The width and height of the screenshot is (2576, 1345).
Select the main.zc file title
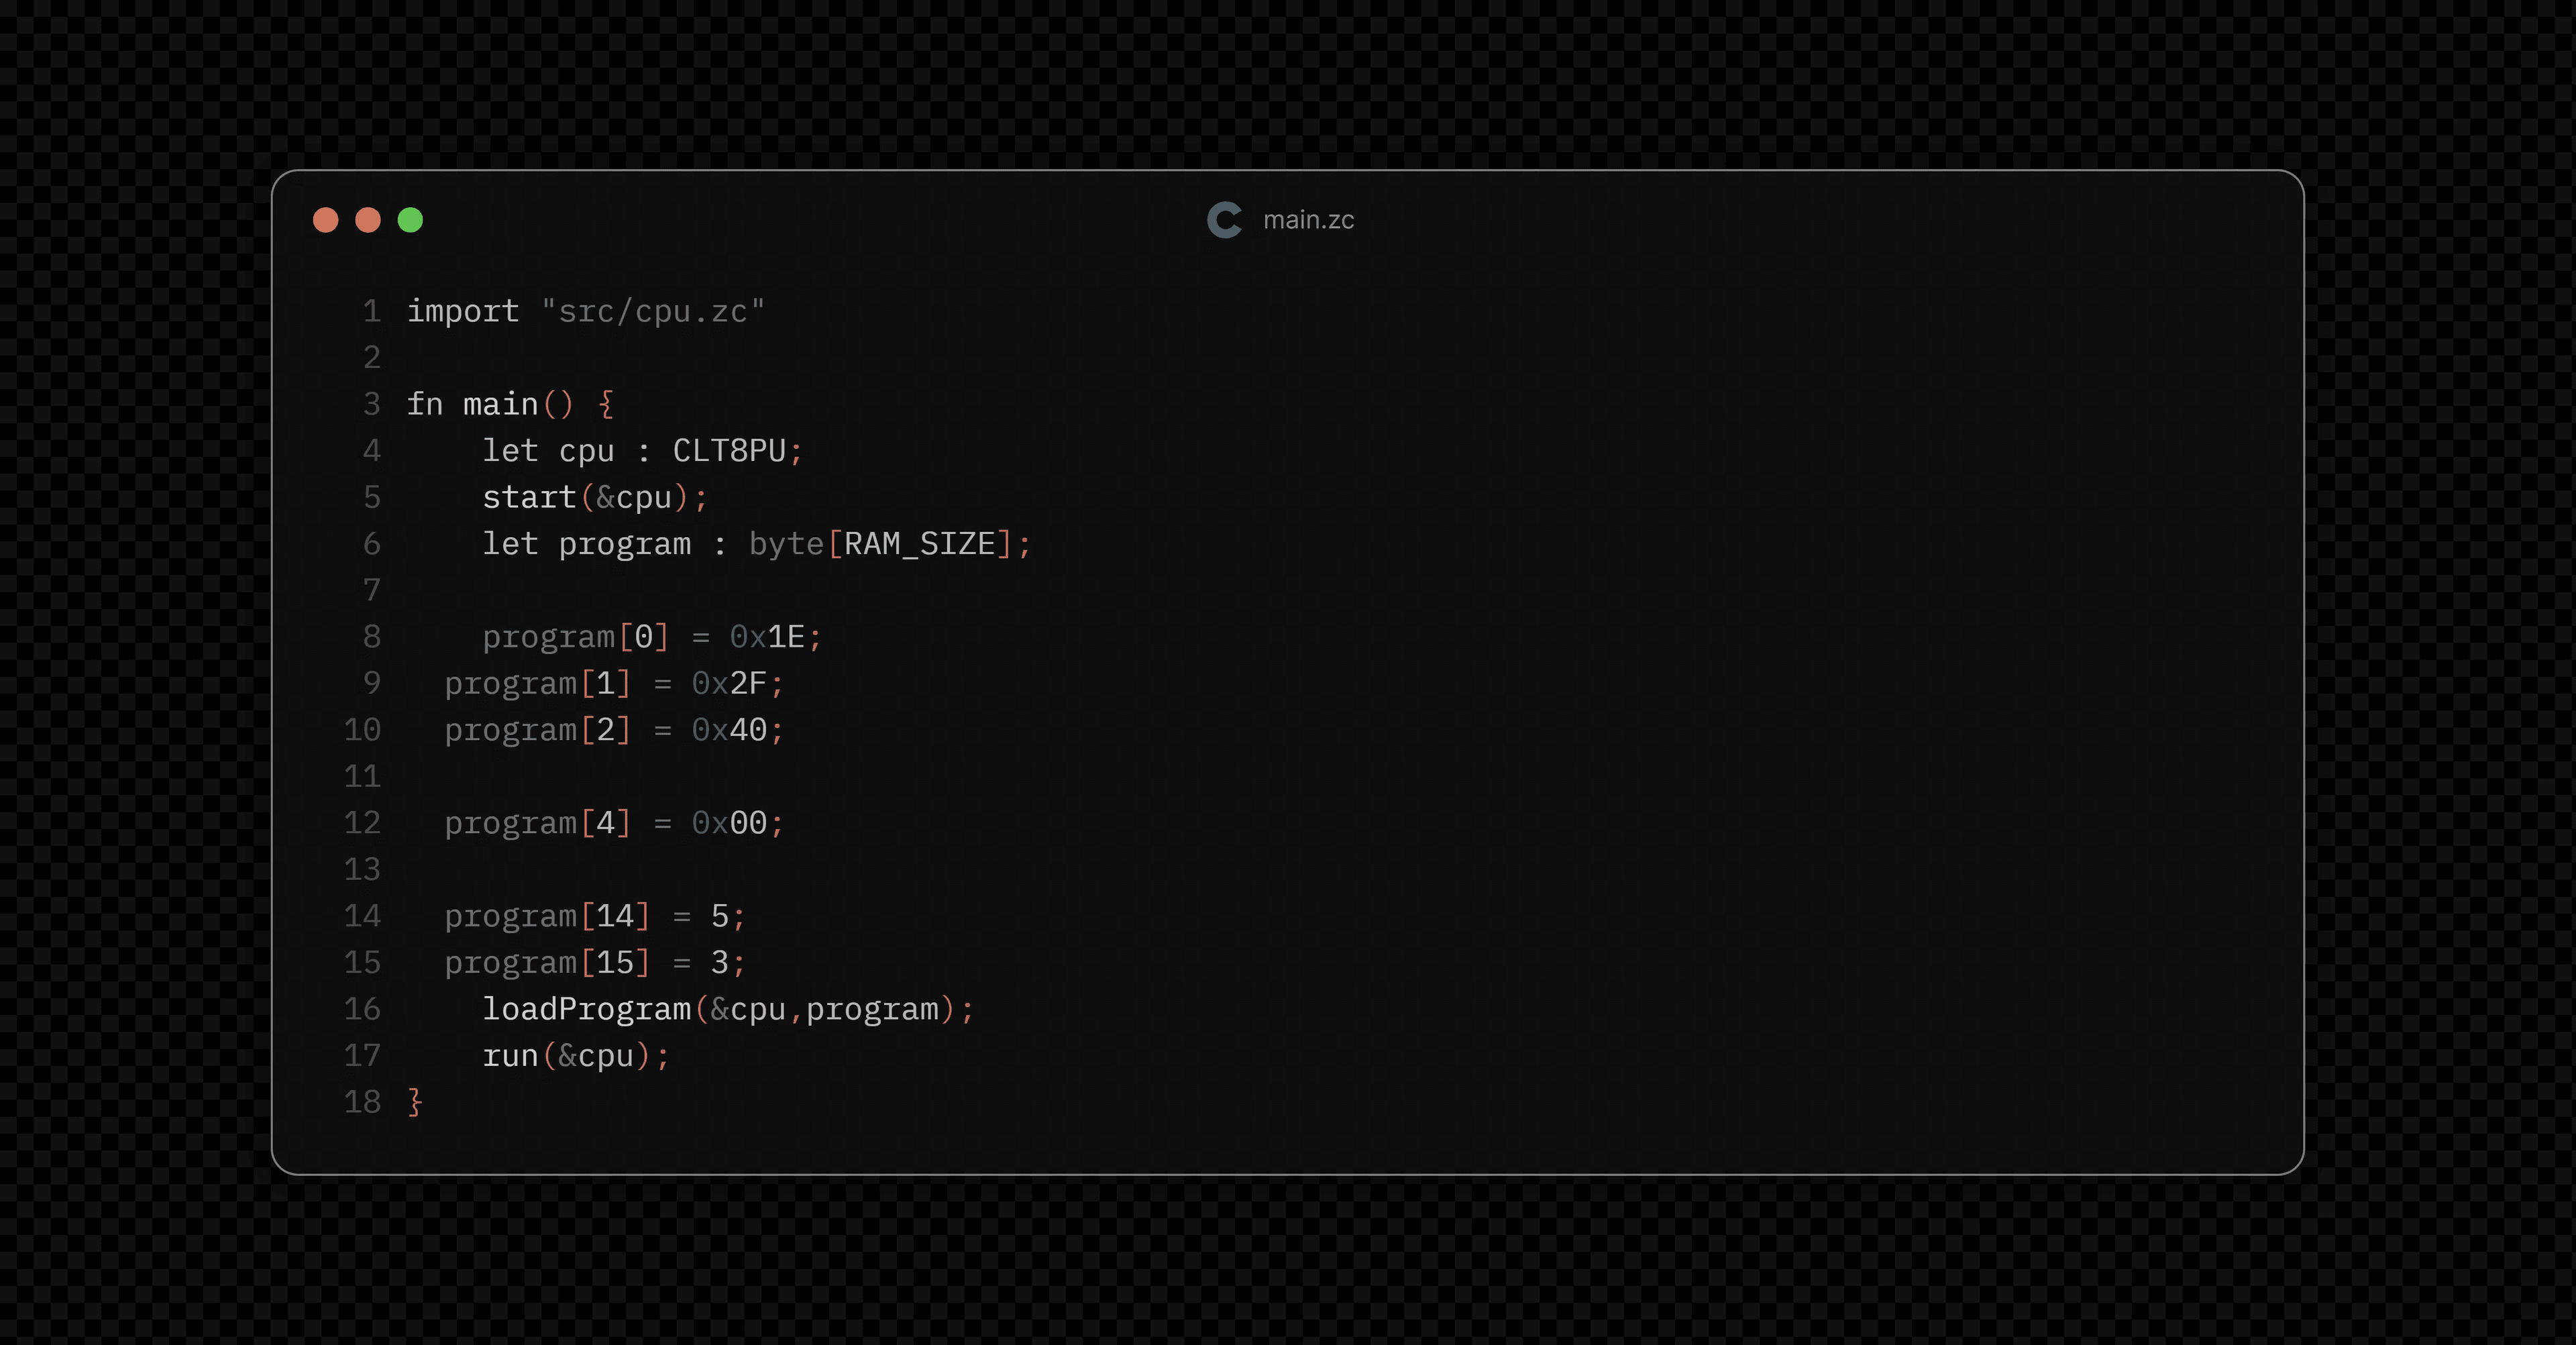[x=1309, y=220]
